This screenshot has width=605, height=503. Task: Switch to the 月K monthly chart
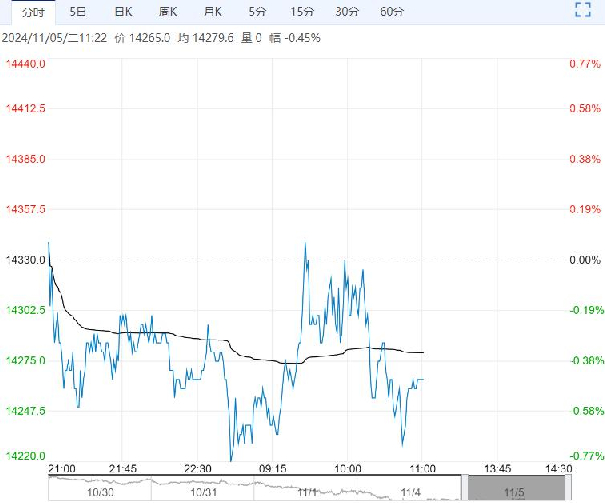point(212,12)
